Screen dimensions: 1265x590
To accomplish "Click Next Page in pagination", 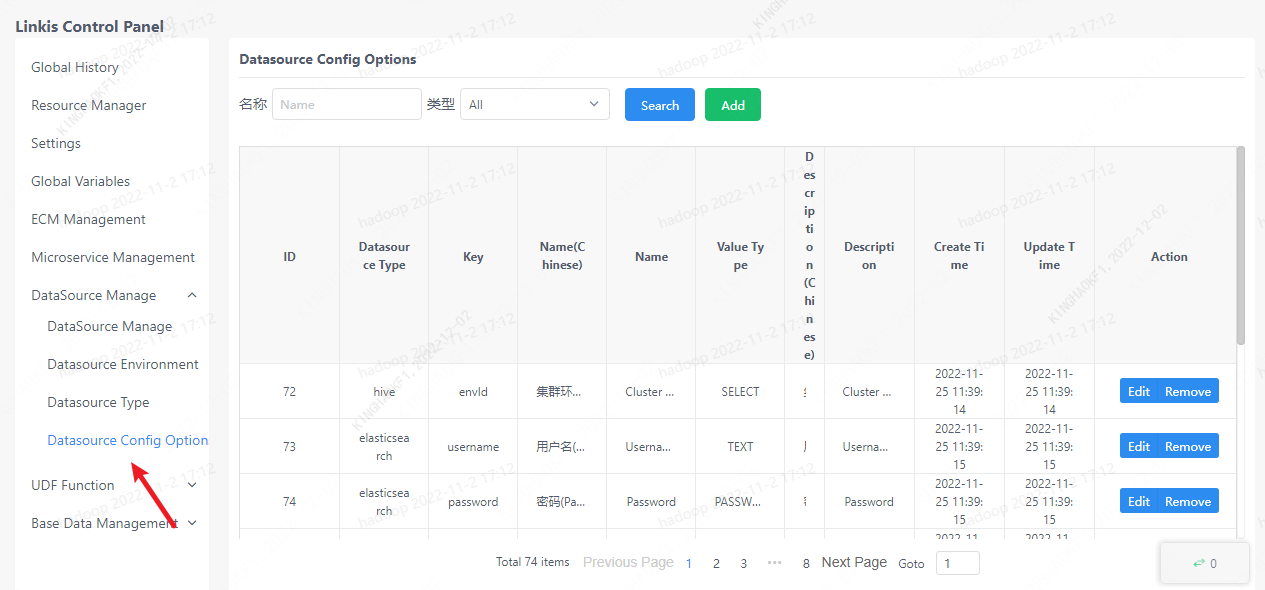I will click(853, 562).
